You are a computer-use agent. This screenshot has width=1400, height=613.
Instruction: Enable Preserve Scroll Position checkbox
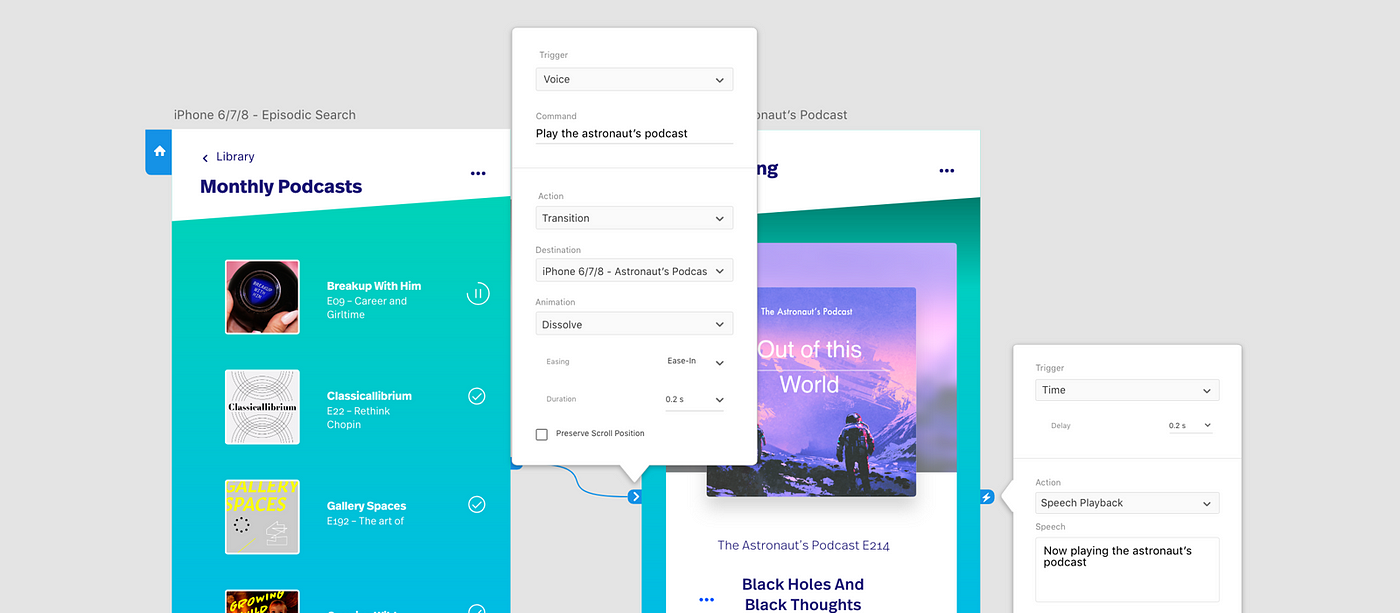pyautogui.click(x=542, y=434)
